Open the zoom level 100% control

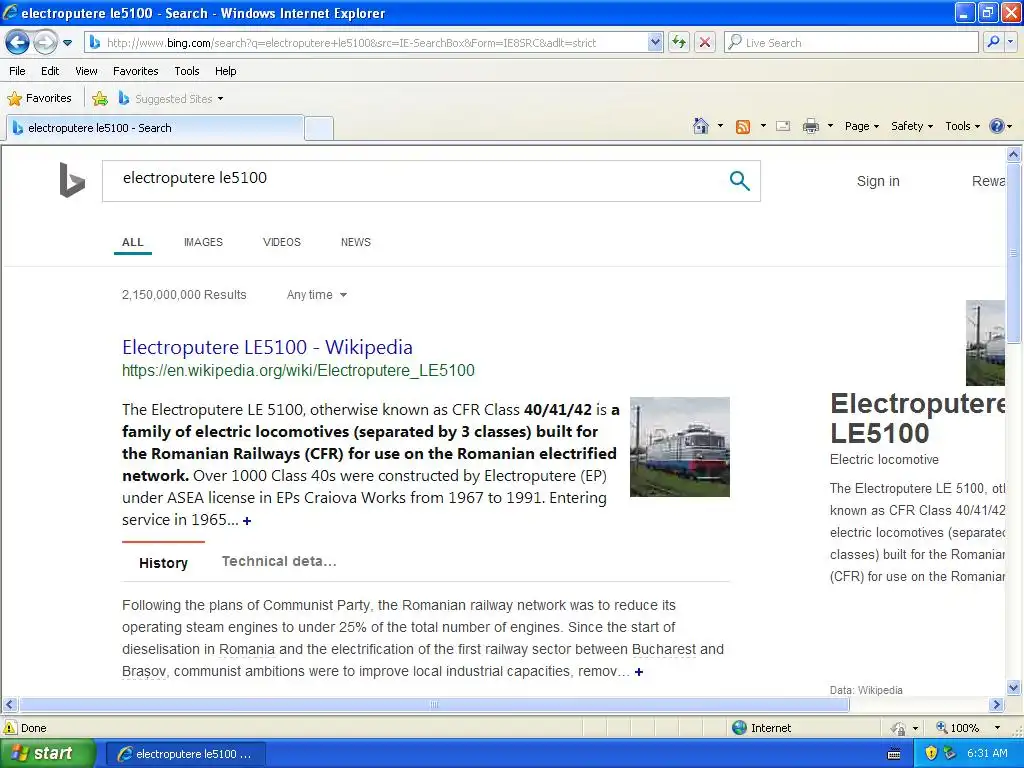967,728
